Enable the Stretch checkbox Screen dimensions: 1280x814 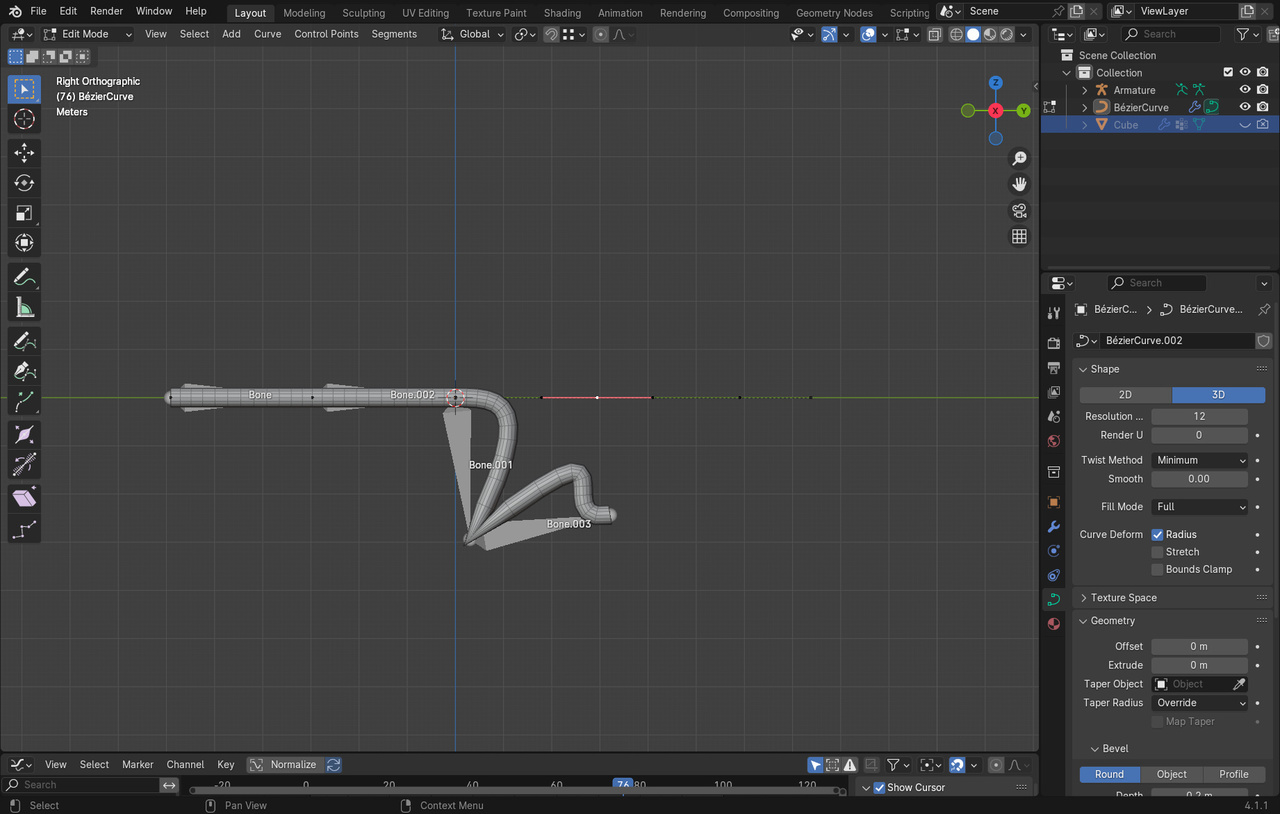click(x=1157, y=552)
